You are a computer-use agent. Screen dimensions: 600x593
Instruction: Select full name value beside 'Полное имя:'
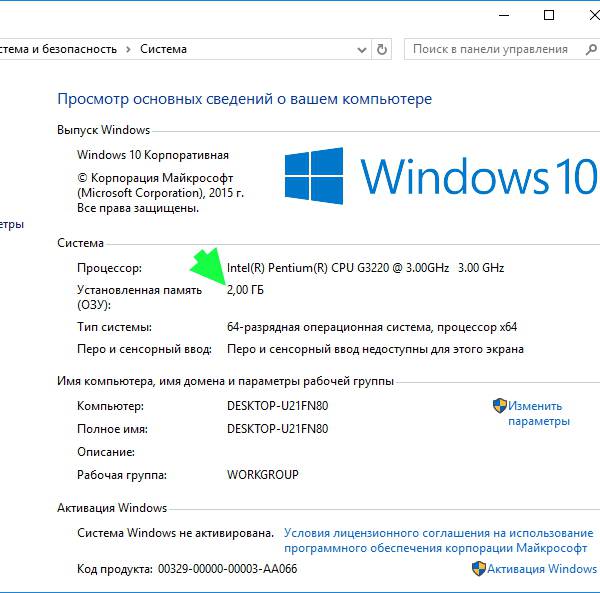(277, 428)
